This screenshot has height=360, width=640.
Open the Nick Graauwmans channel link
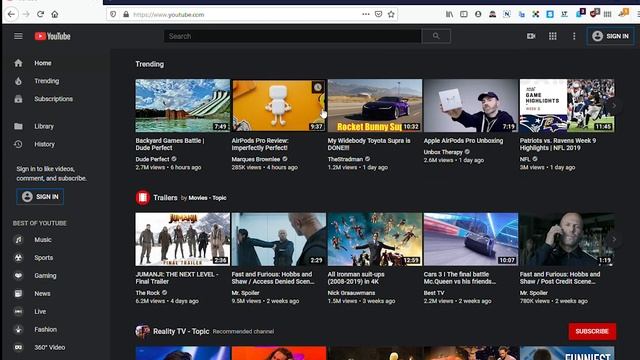[x=351, y=293]
